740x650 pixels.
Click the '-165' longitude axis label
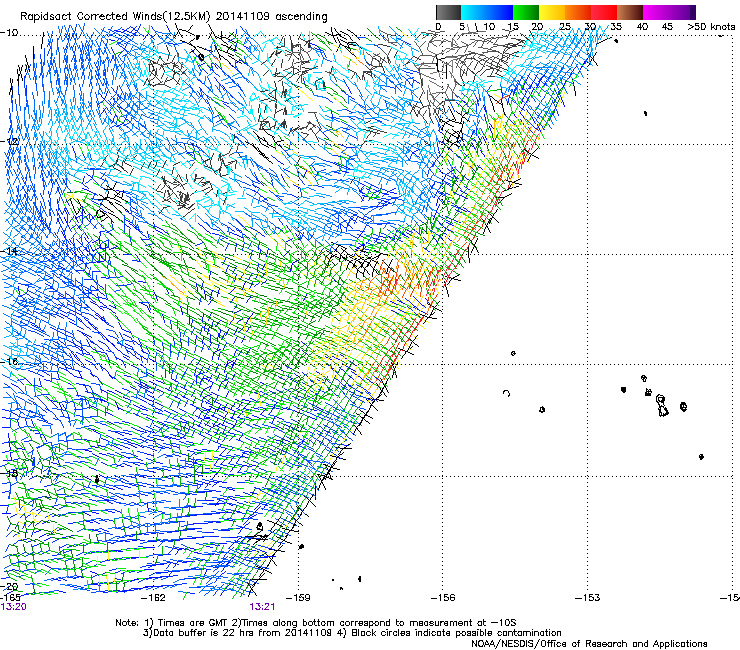(11, 598)
